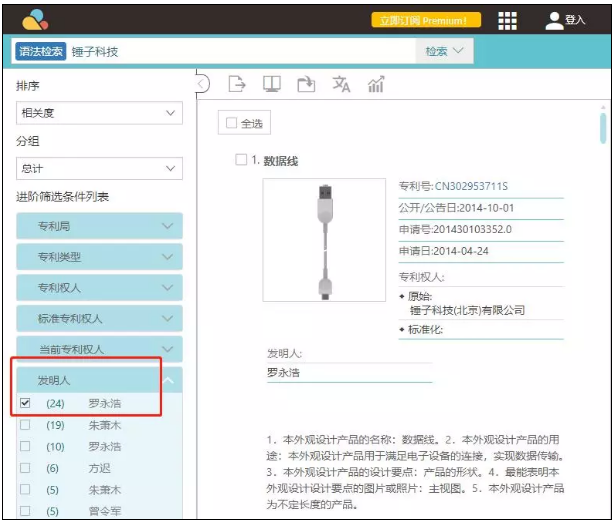Screen dimensions: 614x521
Task: Collapse the left filter panel arrow
Action: coord(203,84)
